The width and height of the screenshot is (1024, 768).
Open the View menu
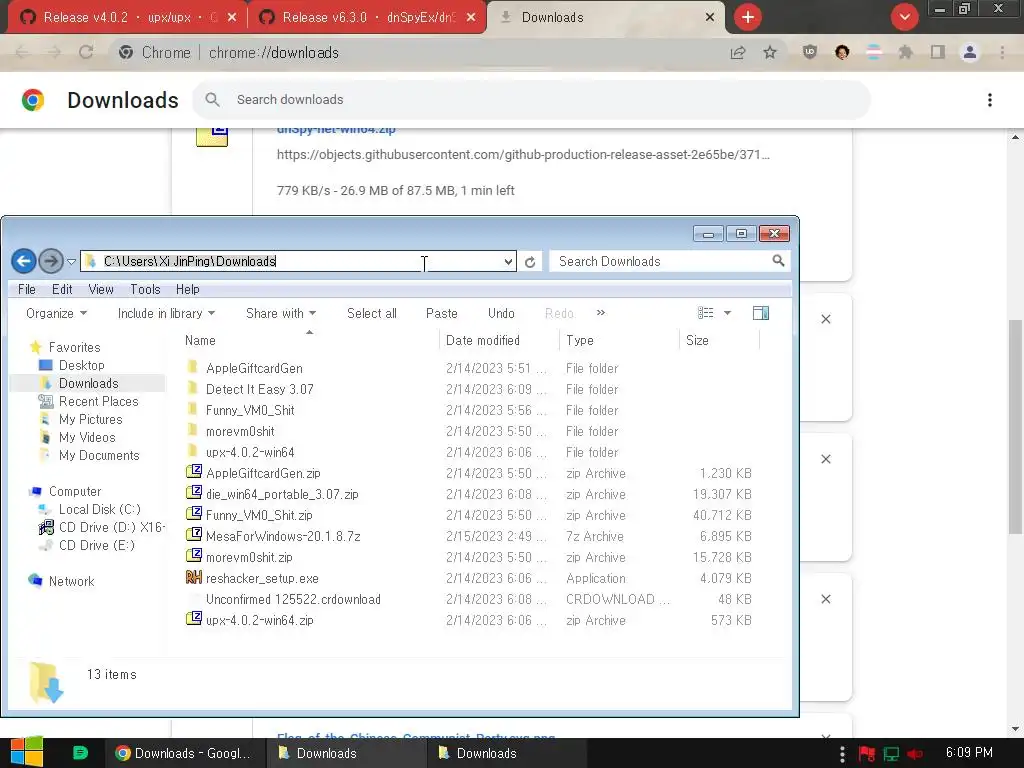(x=101, y=289)
